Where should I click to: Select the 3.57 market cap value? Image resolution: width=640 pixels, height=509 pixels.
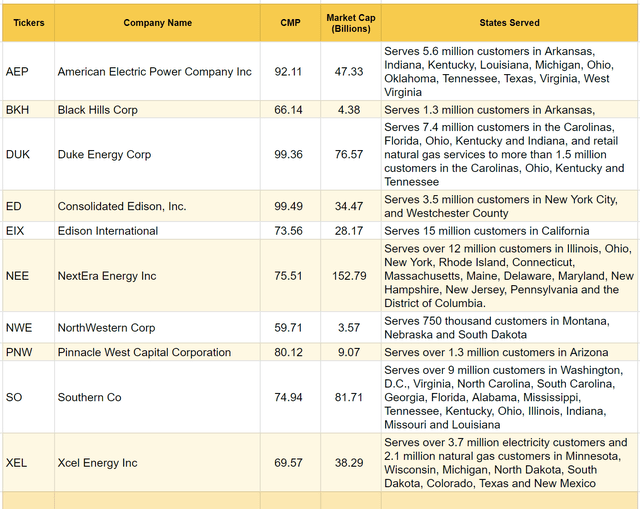[351, 327]
